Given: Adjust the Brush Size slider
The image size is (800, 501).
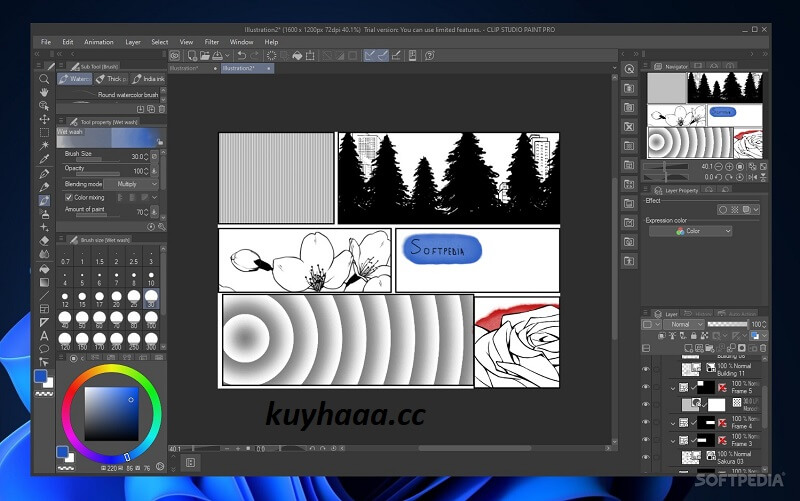Looking at the screenshot, I should [98, 160].
